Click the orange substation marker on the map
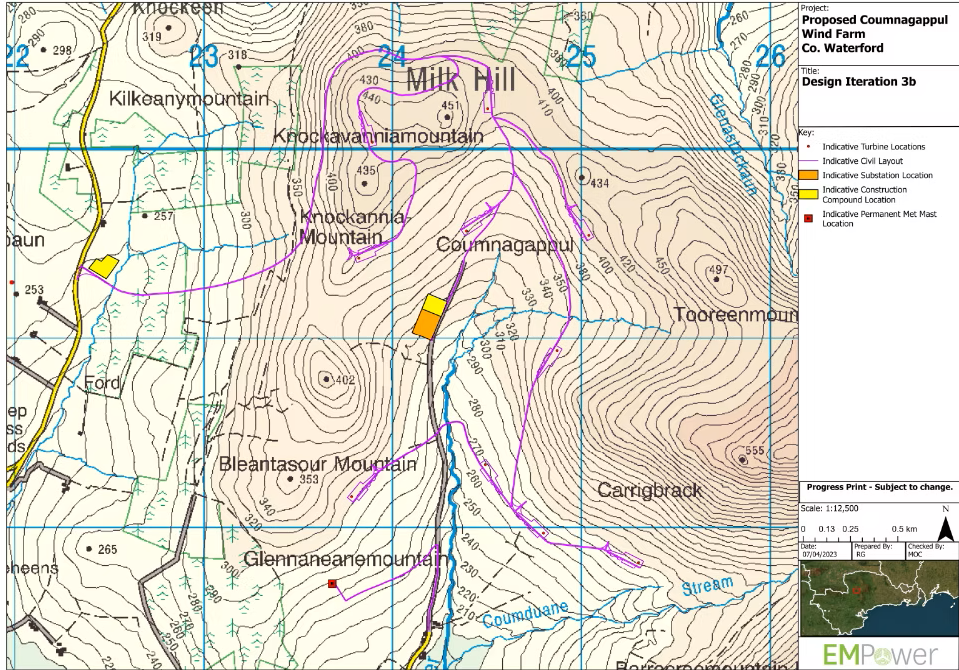 pos(425,321)
